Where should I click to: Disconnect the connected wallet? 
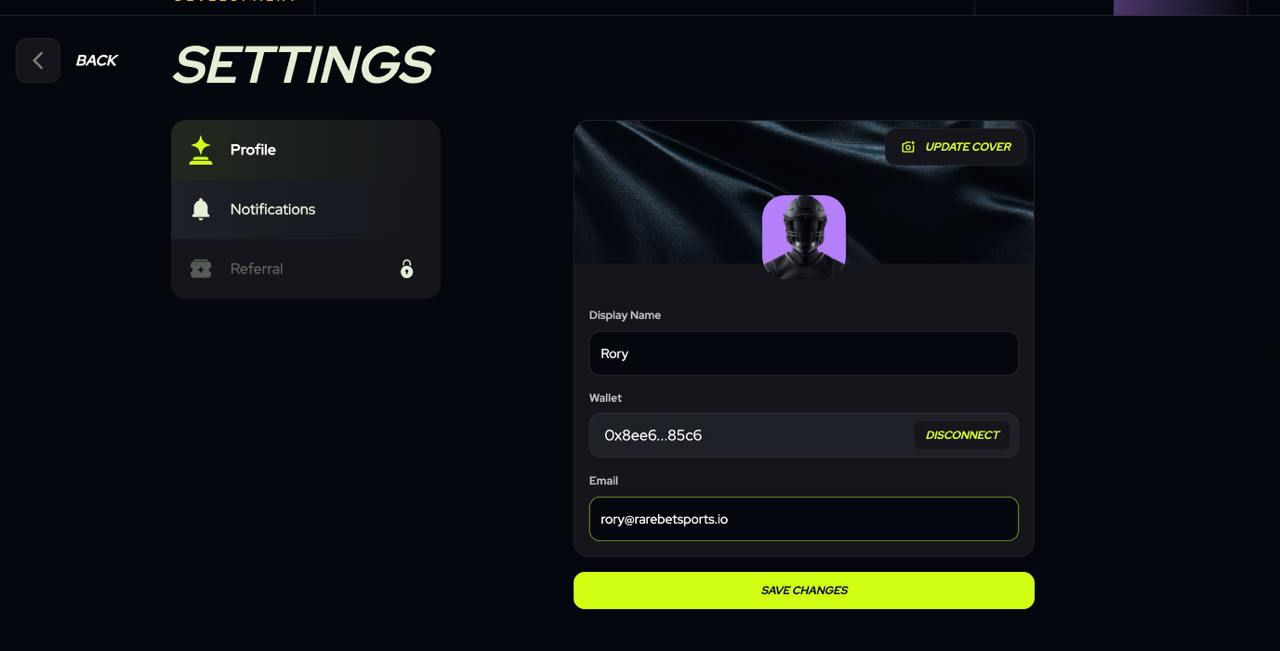(x=962, y=435)
